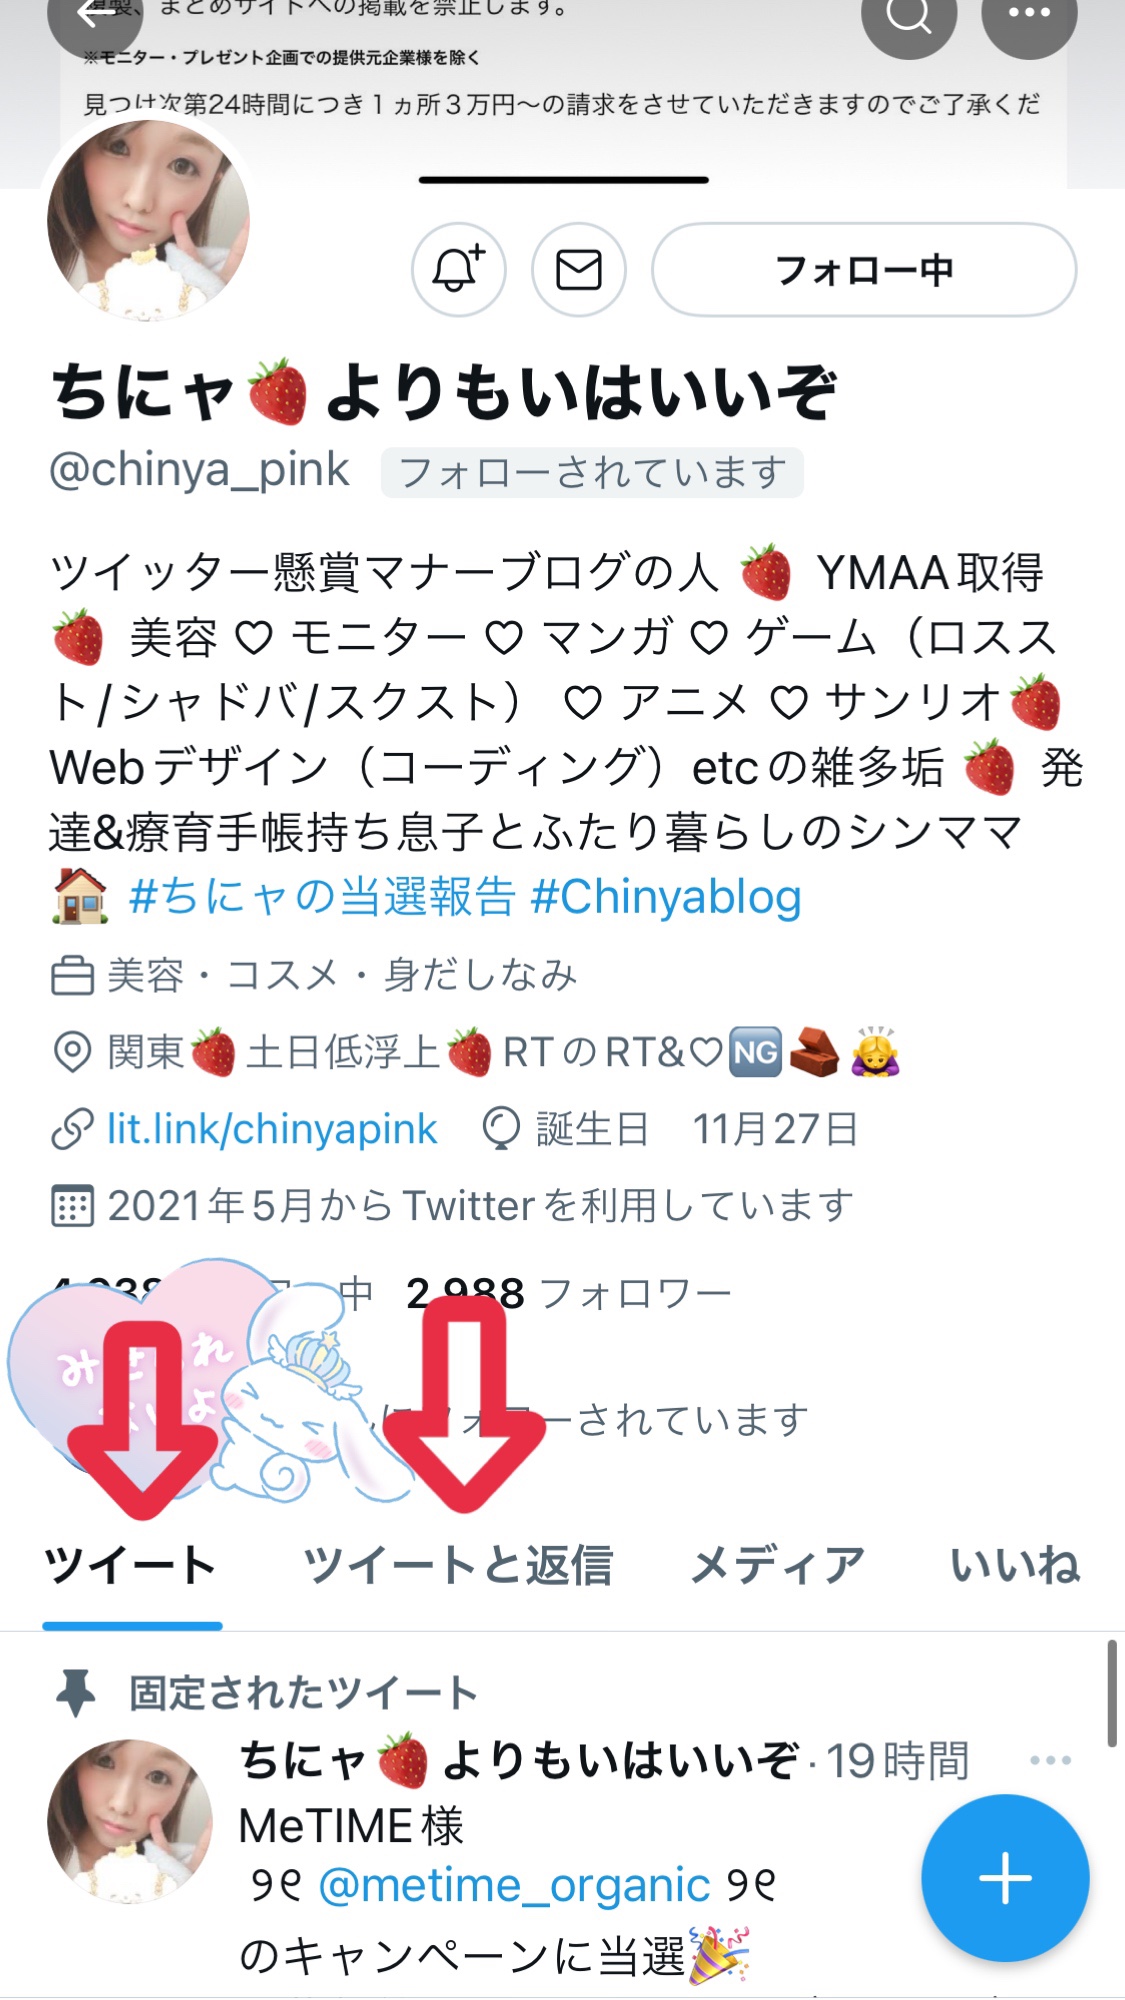Compose a new tweet with plus button
This screenshot has height=2000, width=1125.
click(1005, 1878)
